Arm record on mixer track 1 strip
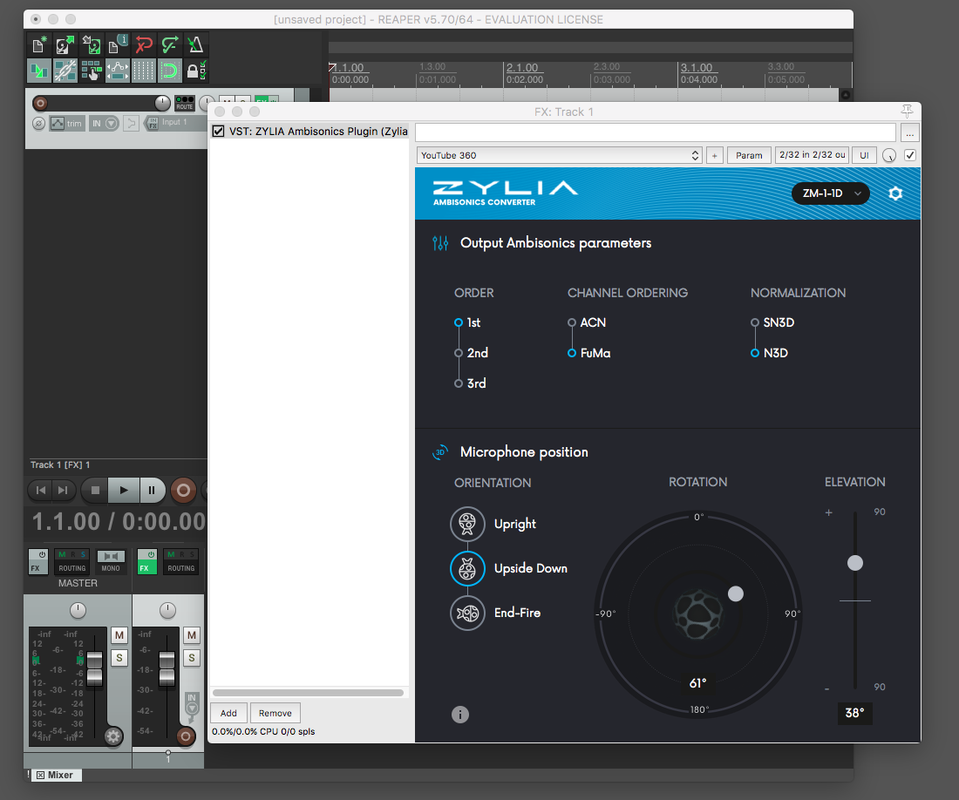This screenshot has width=959, height=800. 185,736
